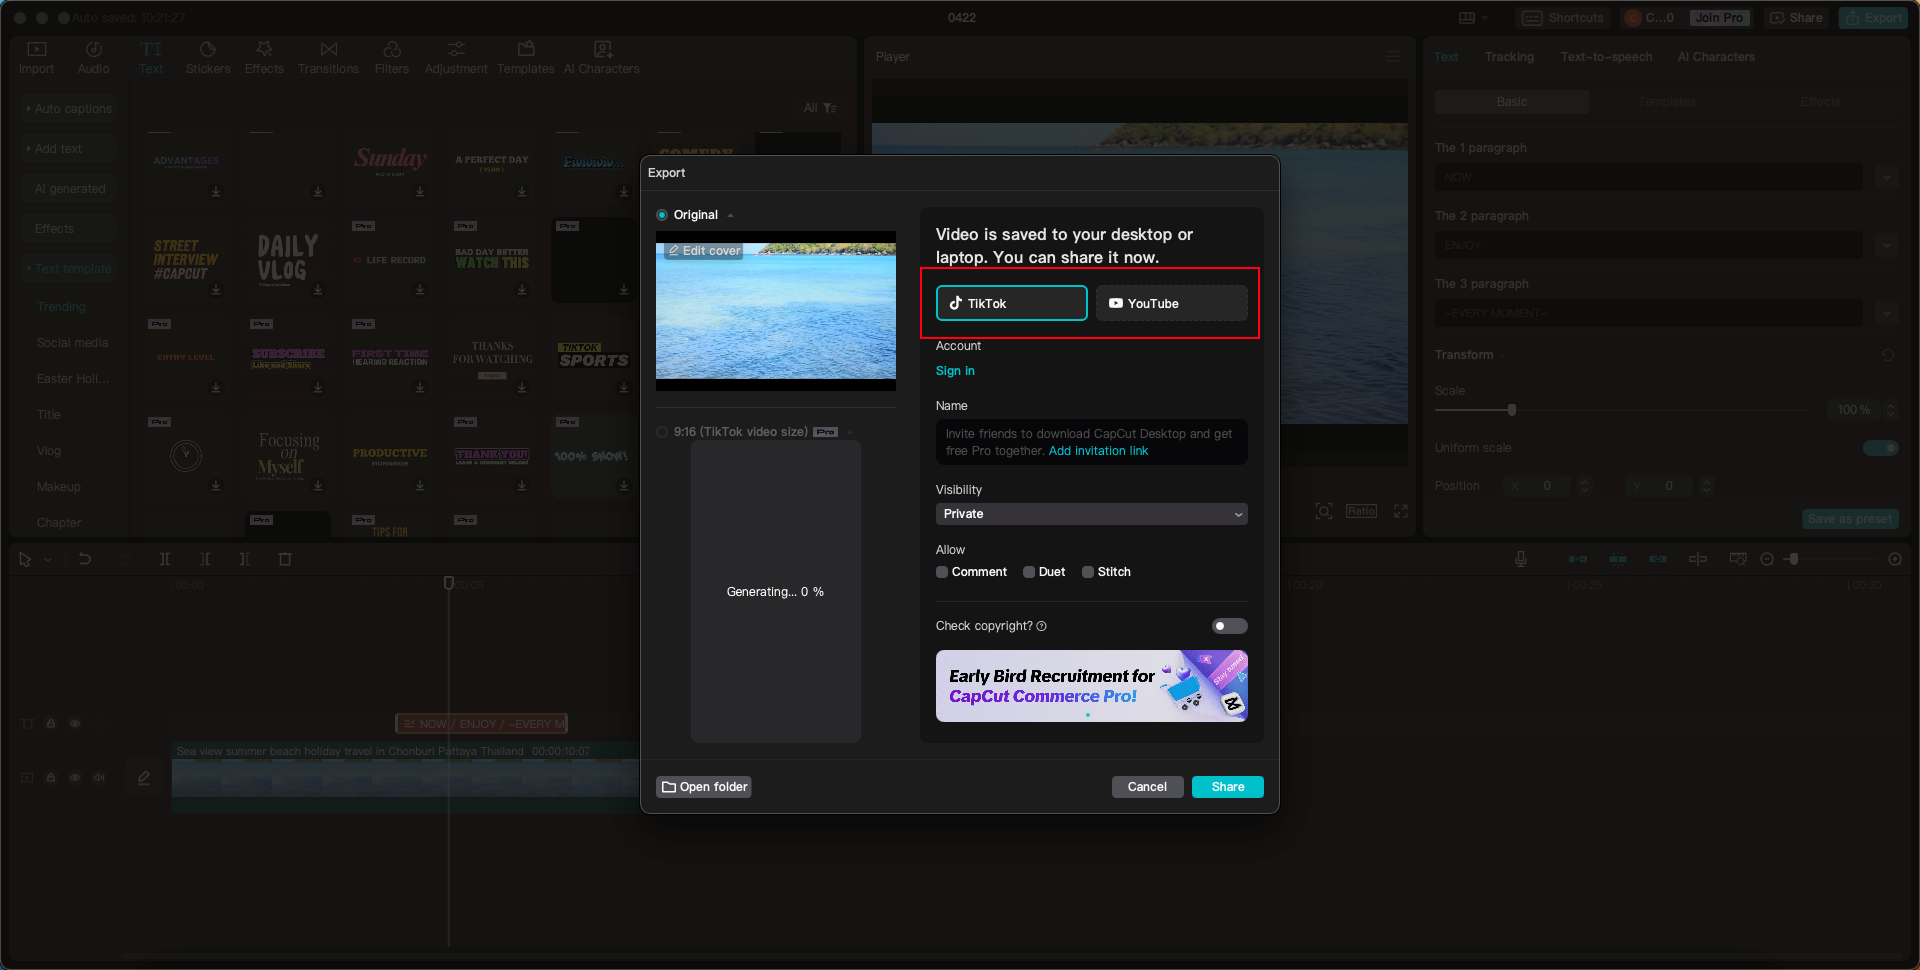This screenshot has width=1920, height=970.
Task: Open the Transitions panel
Action: (328, 57)
